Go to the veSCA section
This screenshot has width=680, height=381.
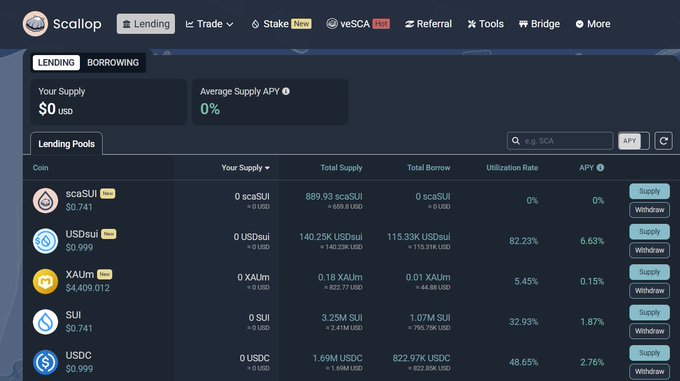(x=358, y=24)
